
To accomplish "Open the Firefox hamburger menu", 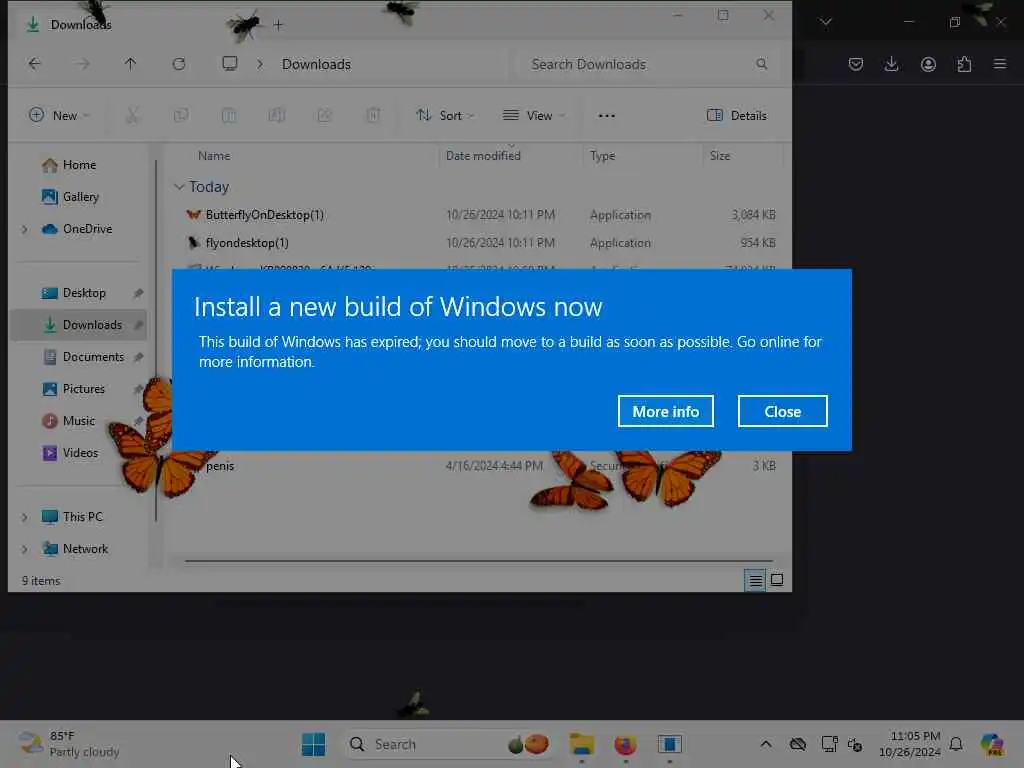I will [1000, 64].
